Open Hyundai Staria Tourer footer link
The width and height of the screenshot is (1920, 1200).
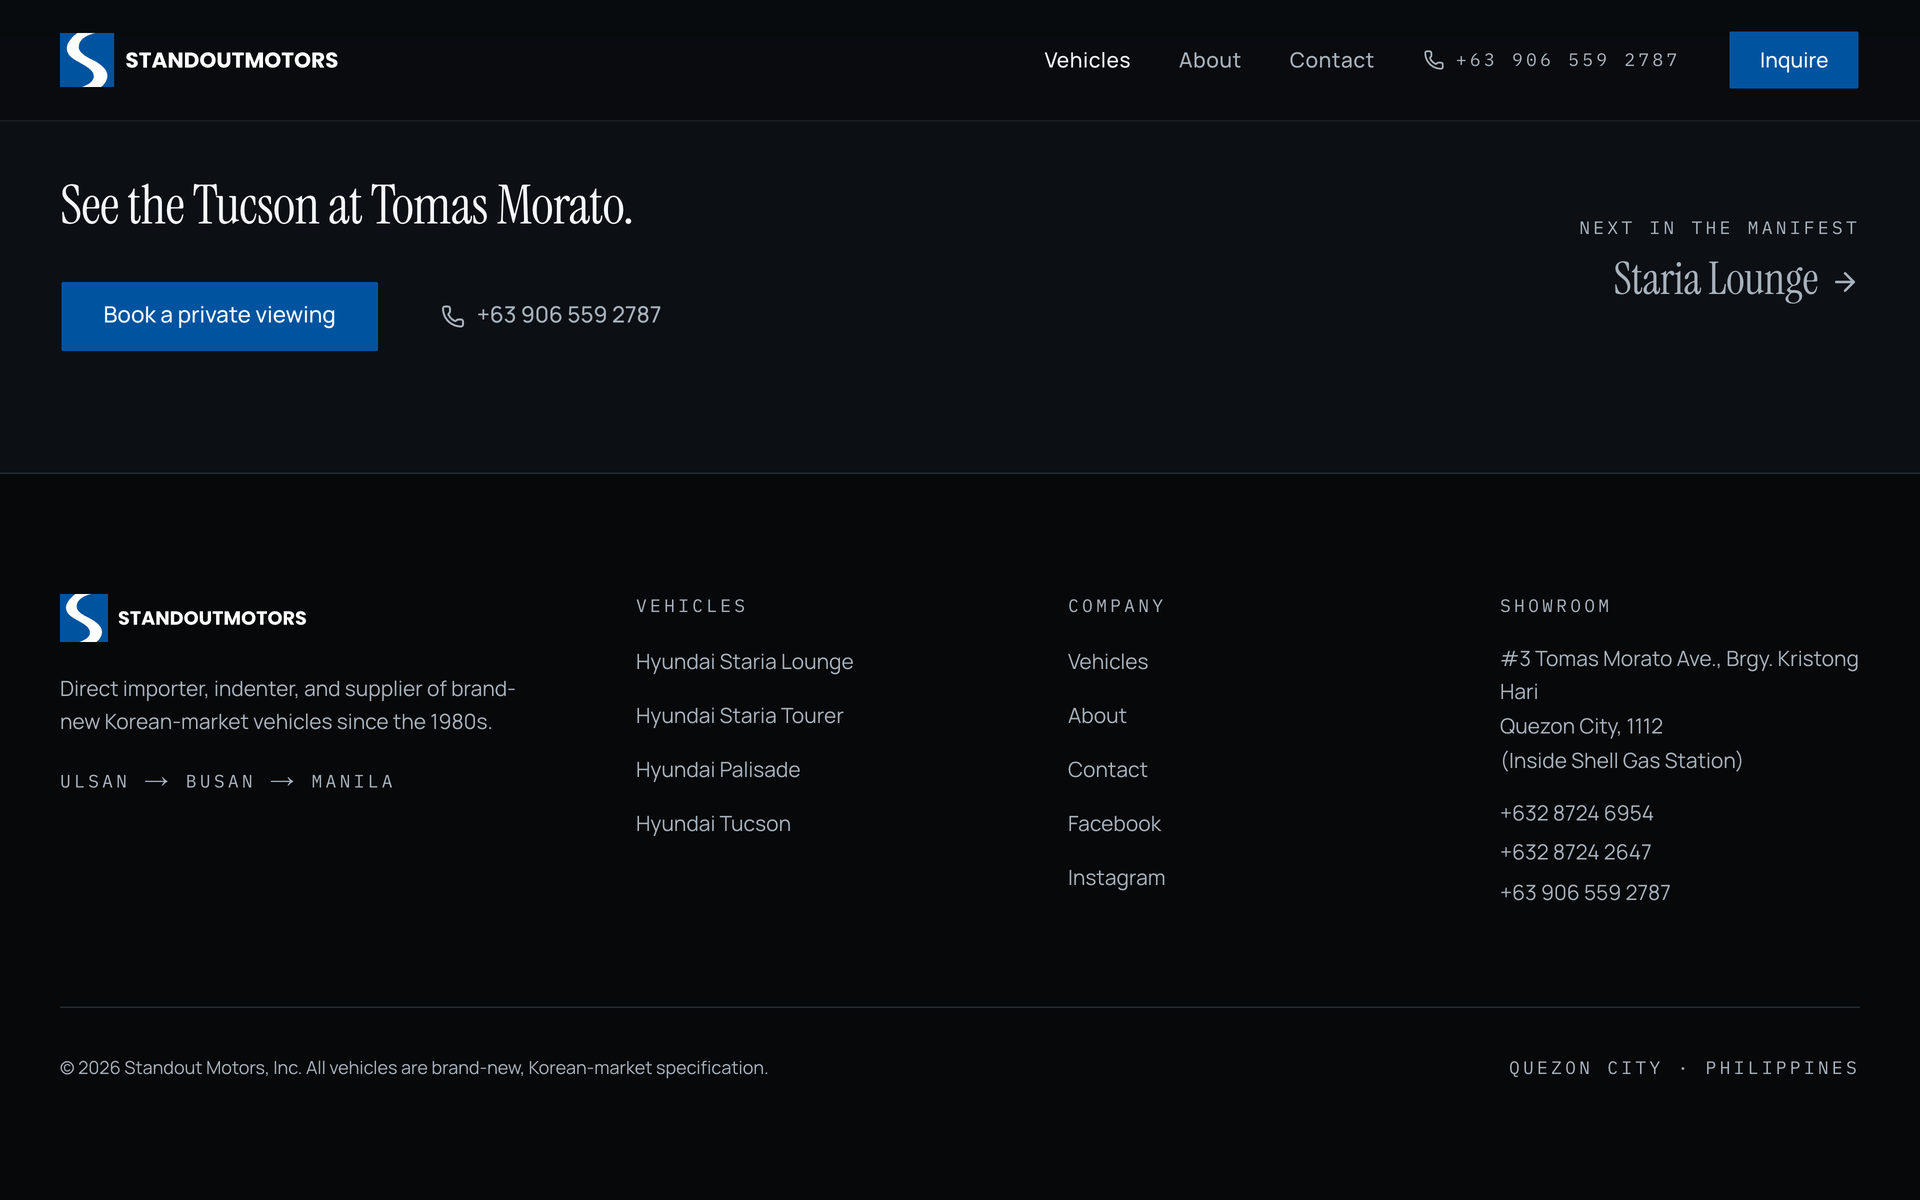pyautogui.click(x=739, y=716)
